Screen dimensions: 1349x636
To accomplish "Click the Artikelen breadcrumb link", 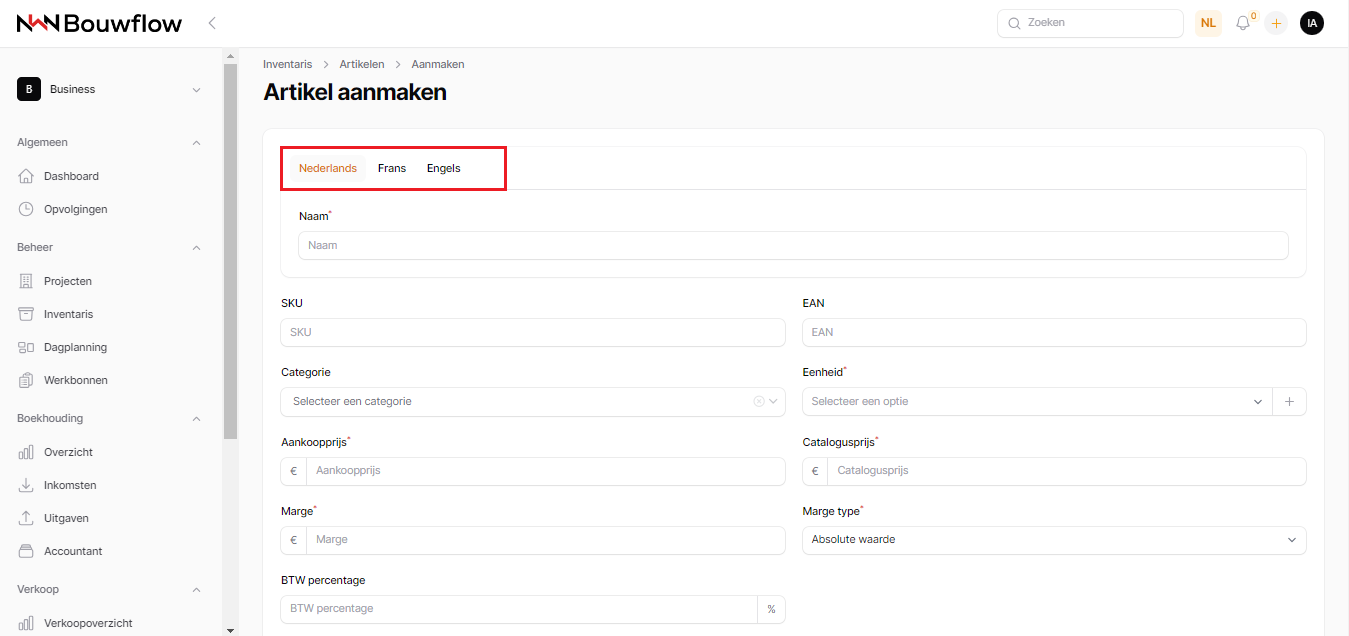I will (361, 64).
